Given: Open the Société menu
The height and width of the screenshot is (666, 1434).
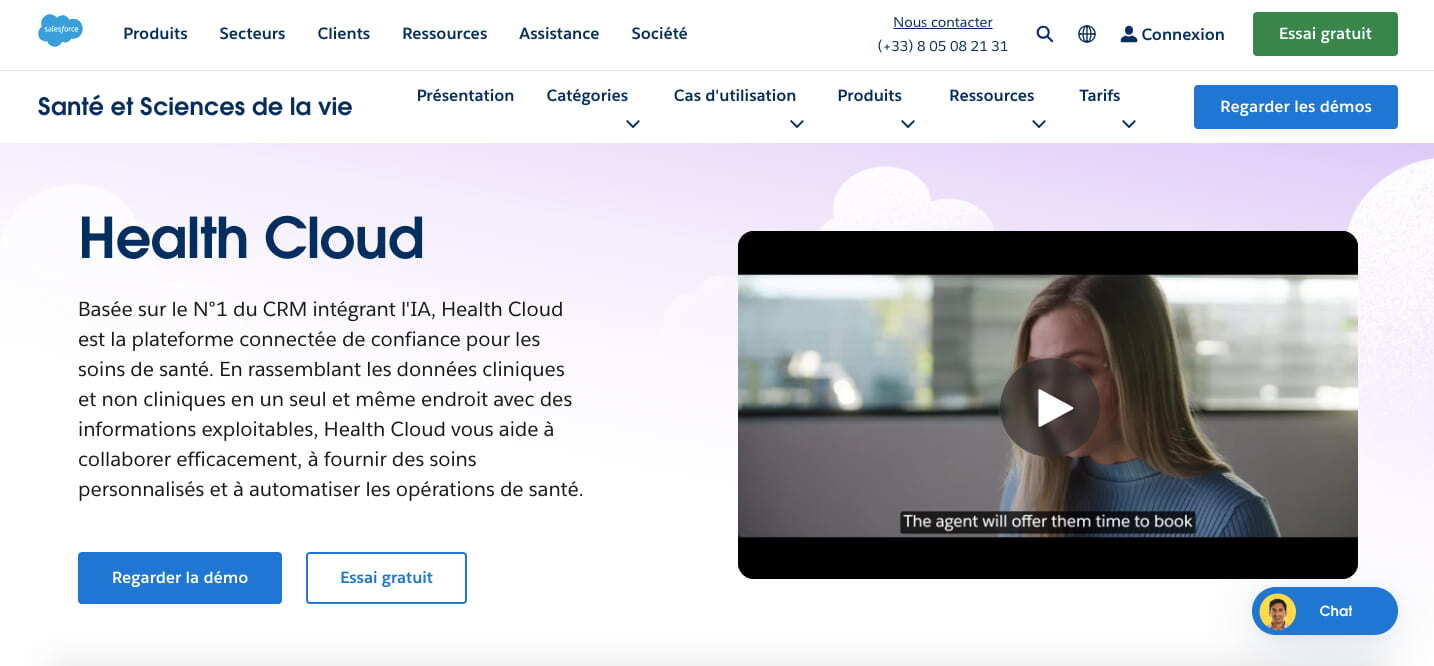Looking at the screenshot, I should point(659,33).
